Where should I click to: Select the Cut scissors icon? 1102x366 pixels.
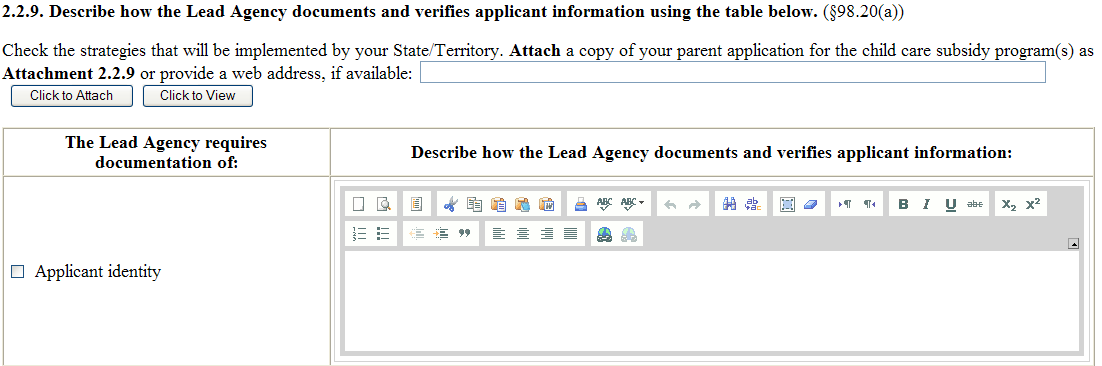450,204
